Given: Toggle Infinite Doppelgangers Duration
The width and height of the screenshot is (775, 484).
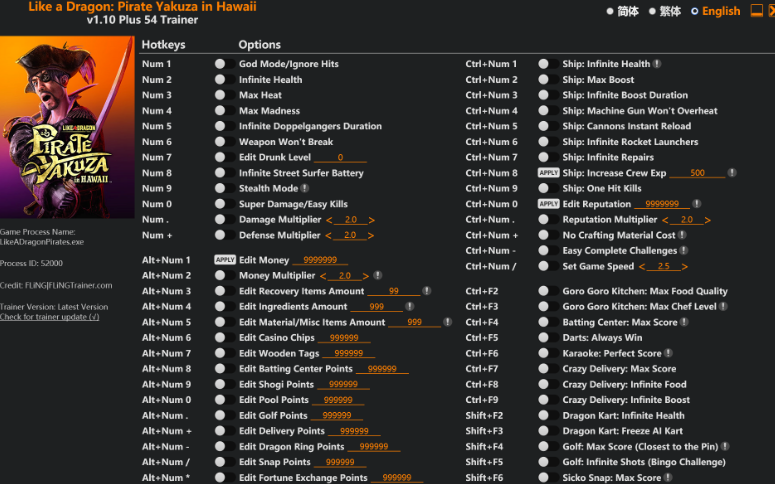Looking at the screenshot, I should click(x=225, y=126).
